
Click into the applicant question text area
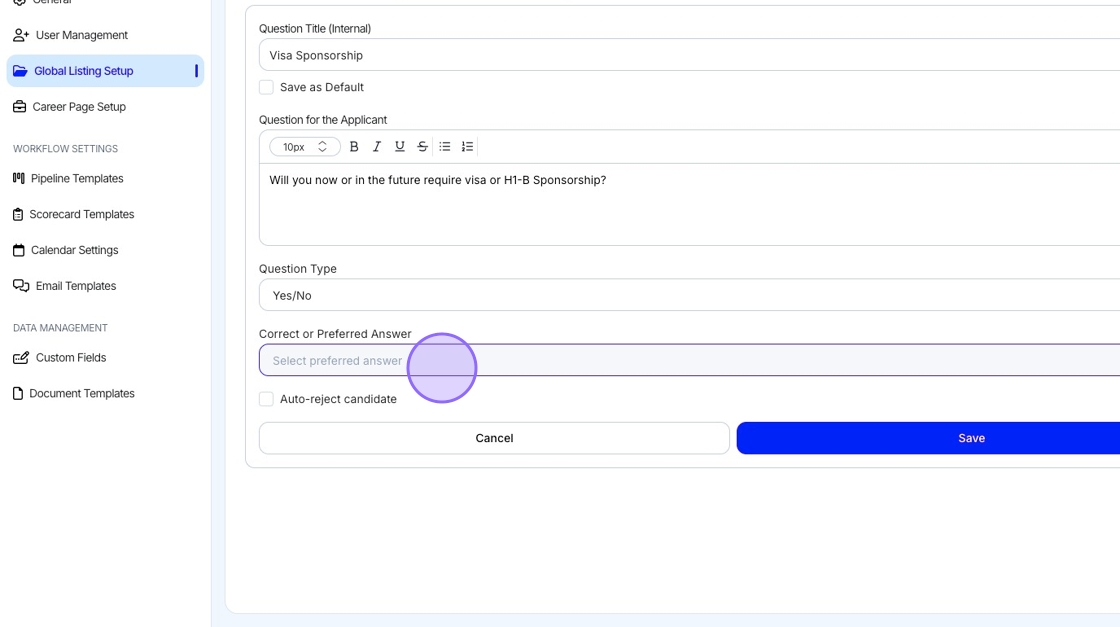coord(689,204)
